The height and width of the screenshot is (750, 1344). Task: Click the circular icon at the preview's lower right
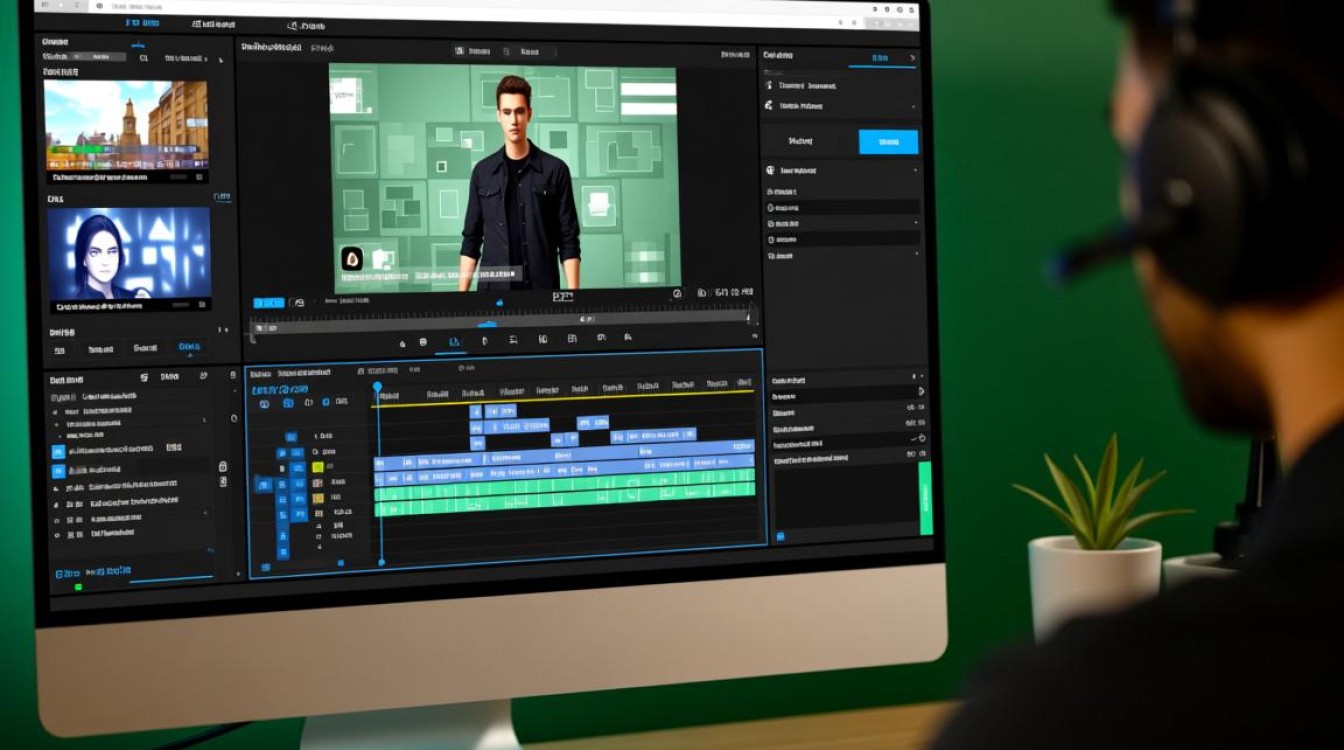[x=677, y=293]
